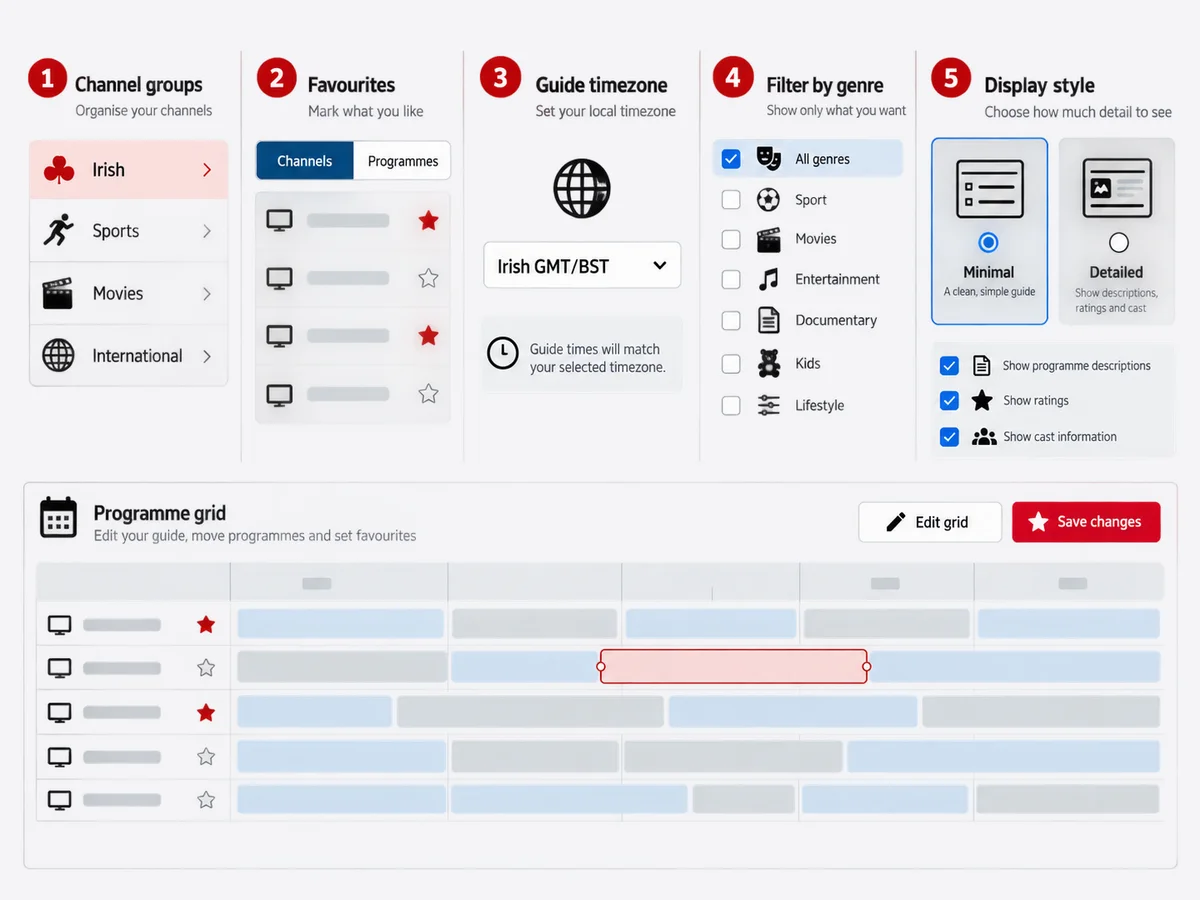Check the Lifestyle genre checkbox

click(731, 405)
